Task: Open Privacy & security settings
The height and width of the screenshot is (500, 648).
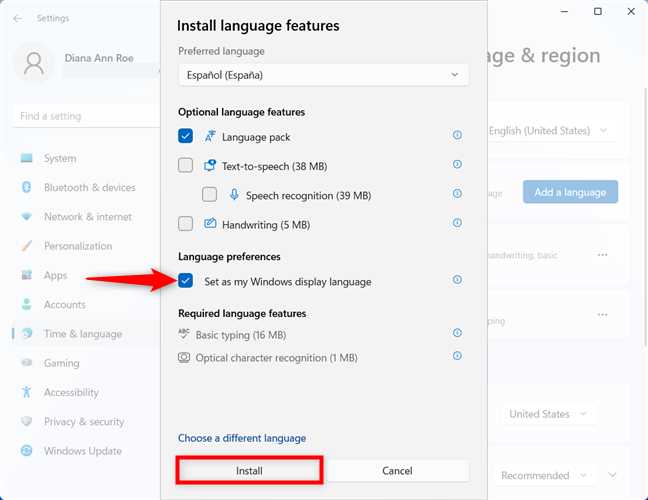Action: point(87,422)
